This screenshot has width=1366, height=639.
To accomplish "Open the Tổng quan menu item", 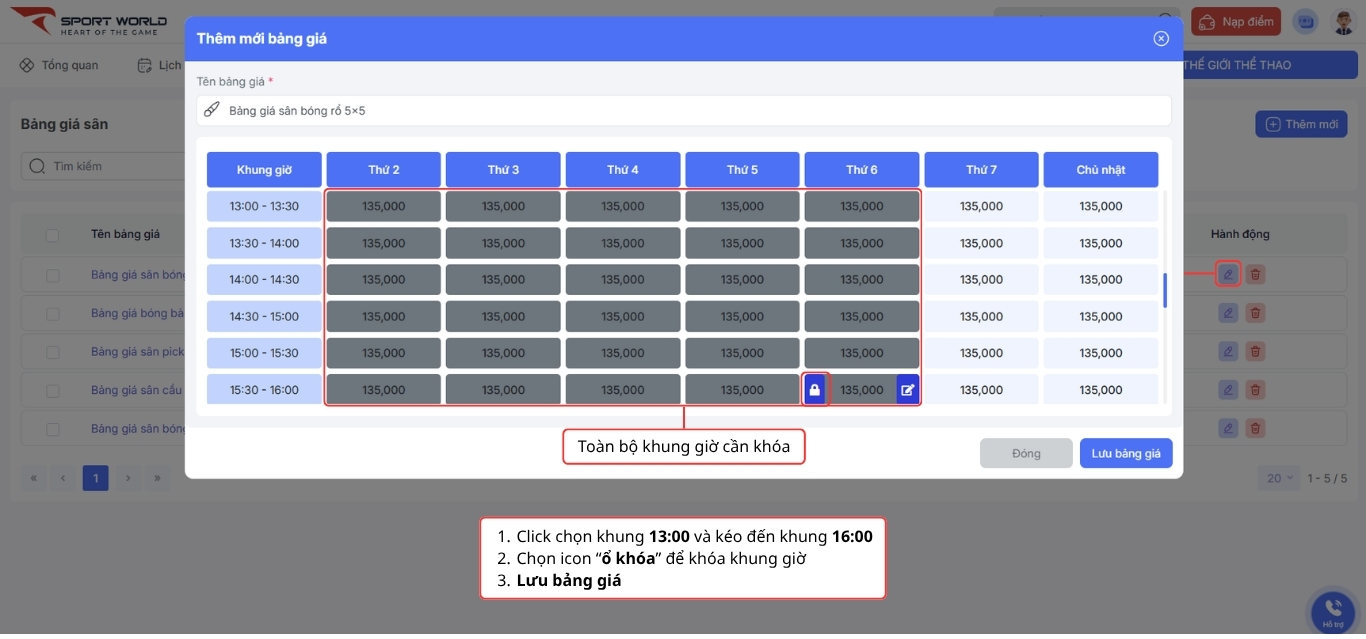I will (x=59, y=65).
